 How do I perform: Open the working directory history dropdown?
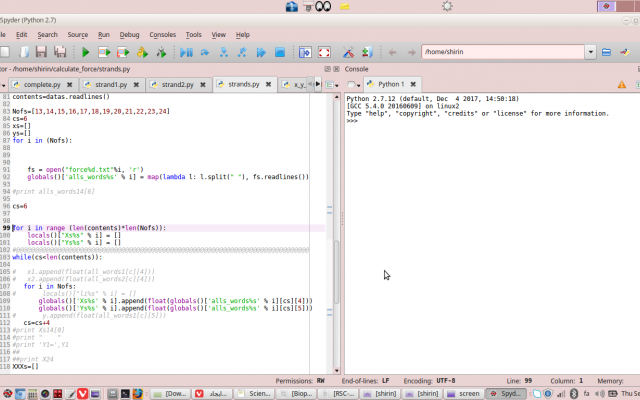(591, 52)
